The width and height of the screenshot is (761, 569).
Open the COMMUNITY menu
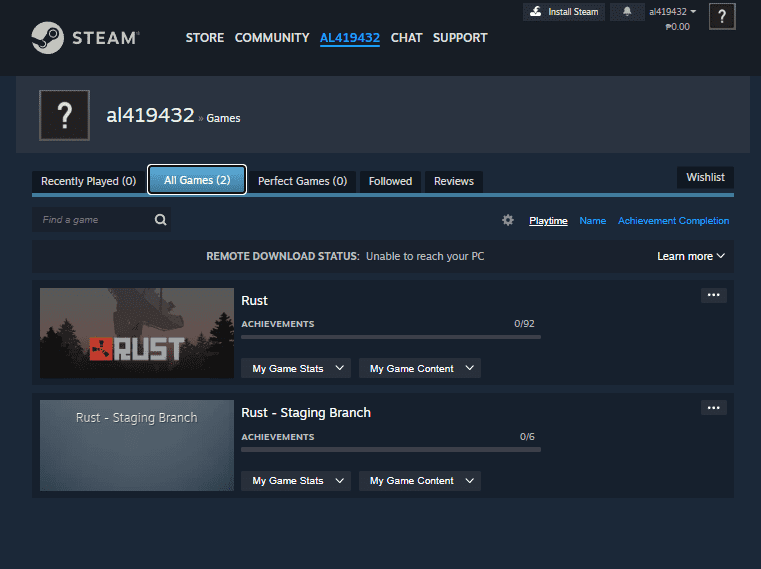(272, 38)
